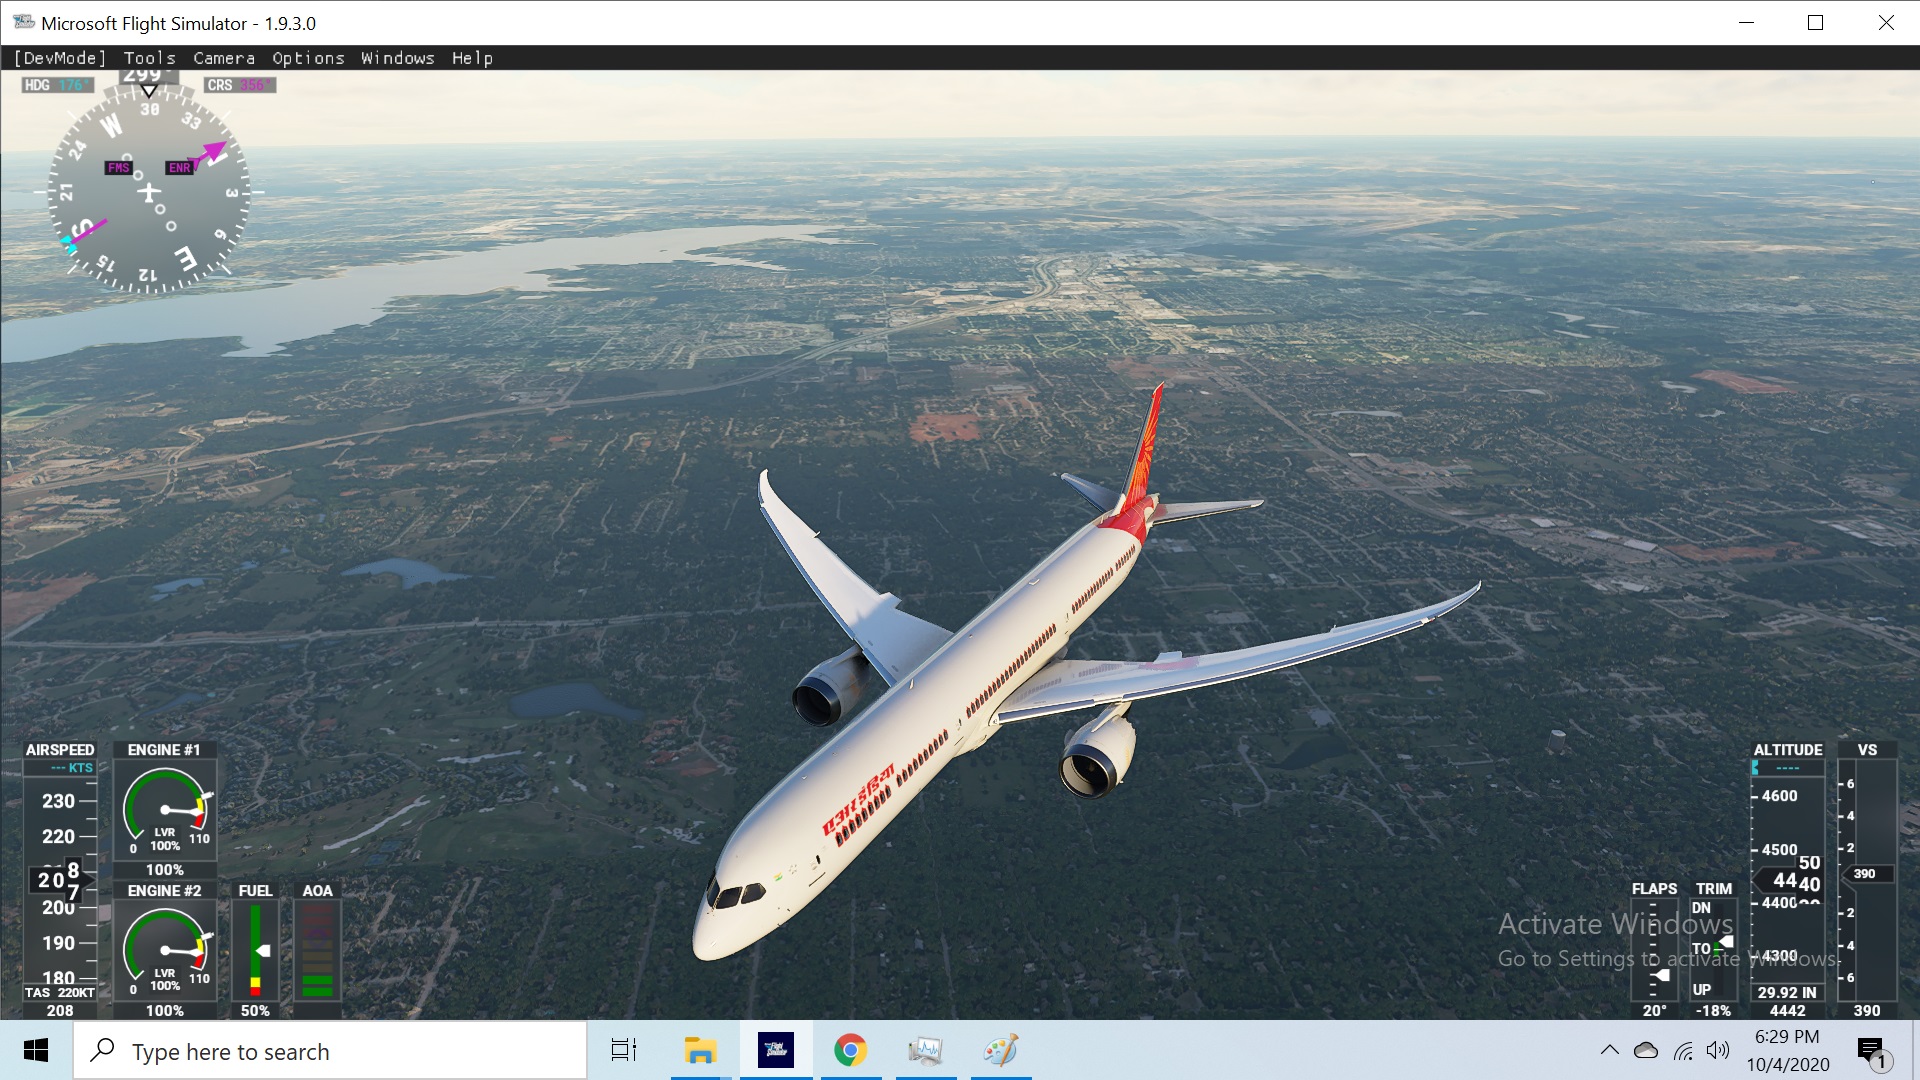Select the FMS label on the compass

118,168
